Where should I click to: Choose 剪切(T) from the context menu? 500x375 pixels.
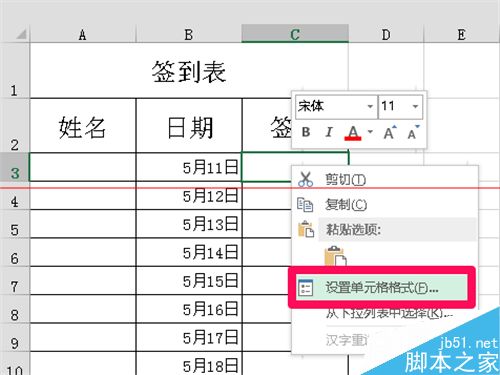[x=385, y=180]
